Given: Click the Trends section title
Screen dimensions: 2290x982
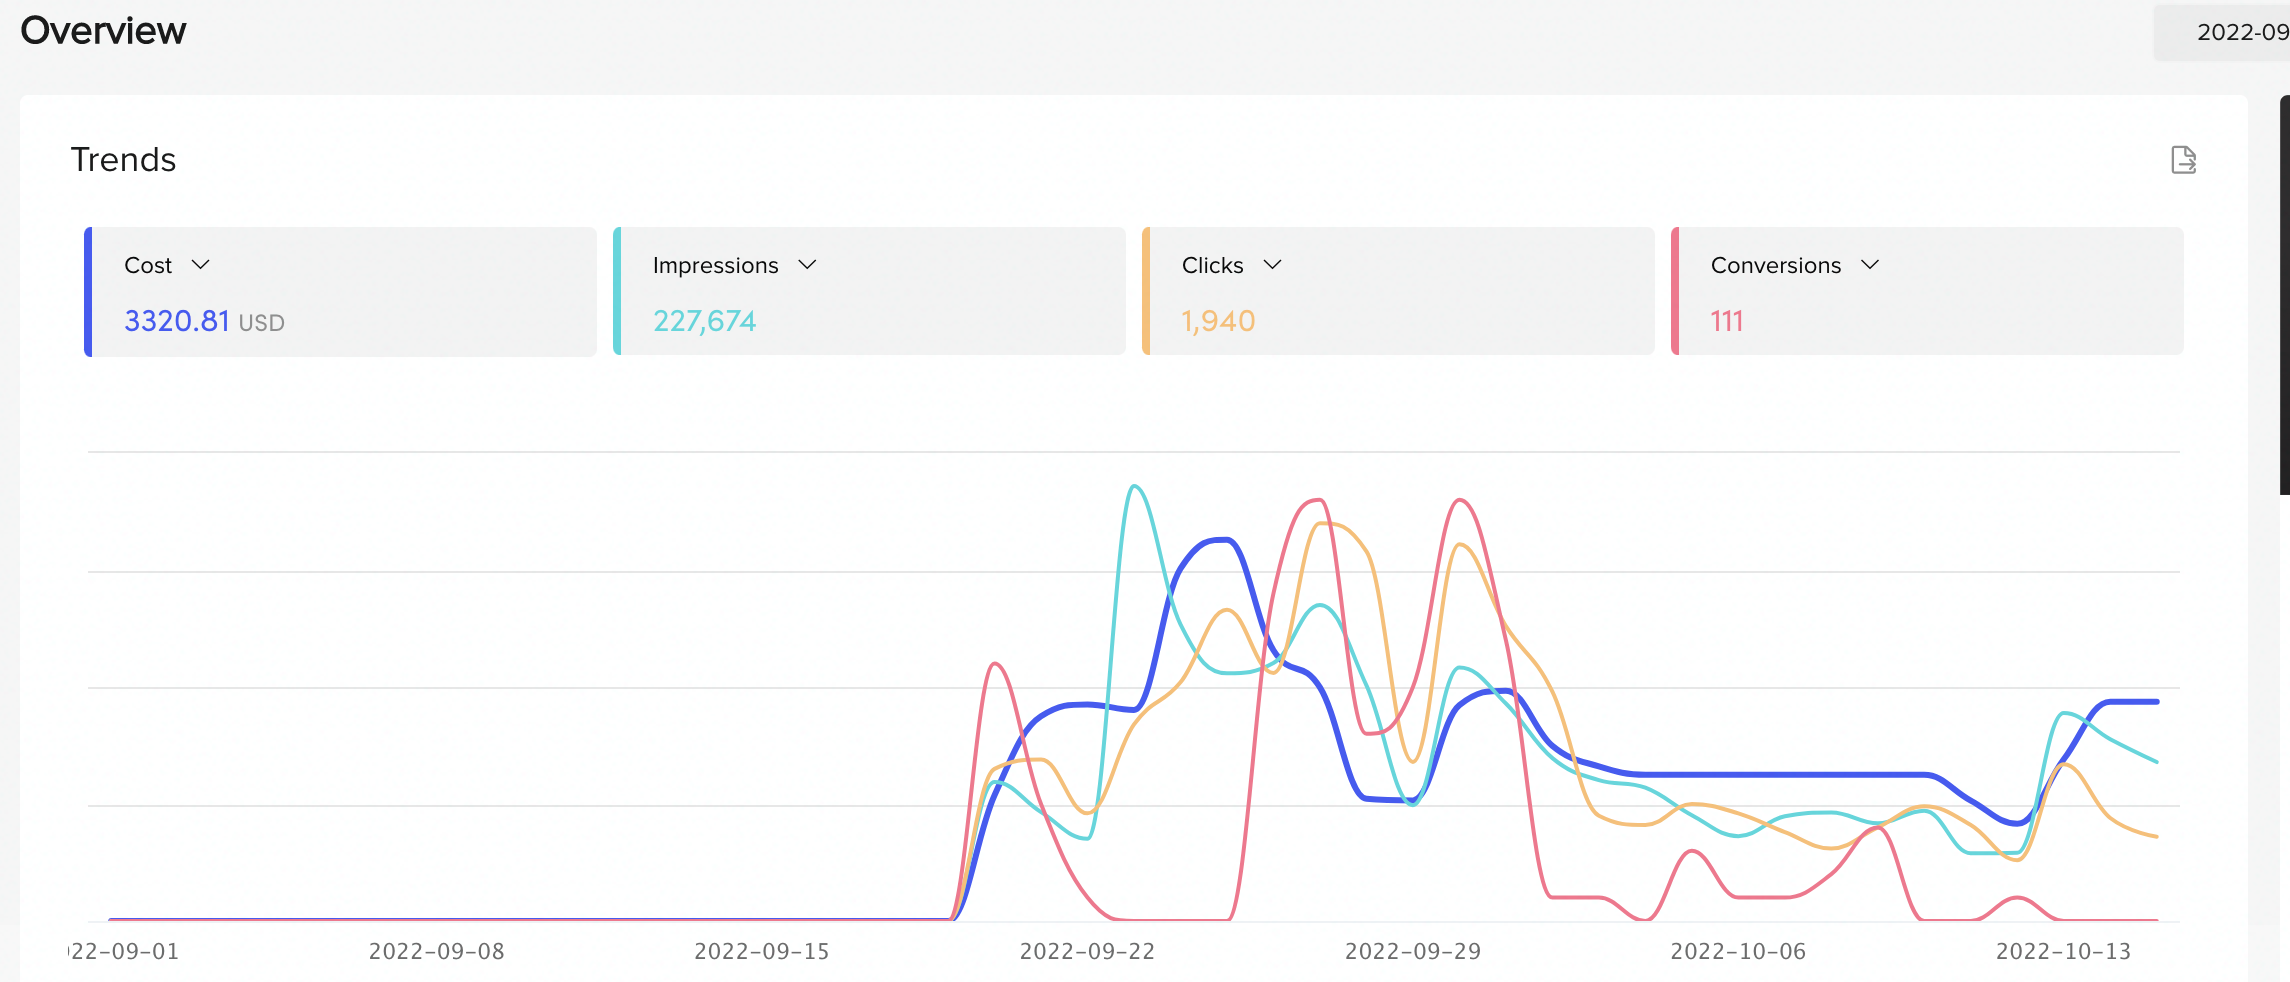Looking at the screenshot, I should pyautogui.click(x=123, y=160).
